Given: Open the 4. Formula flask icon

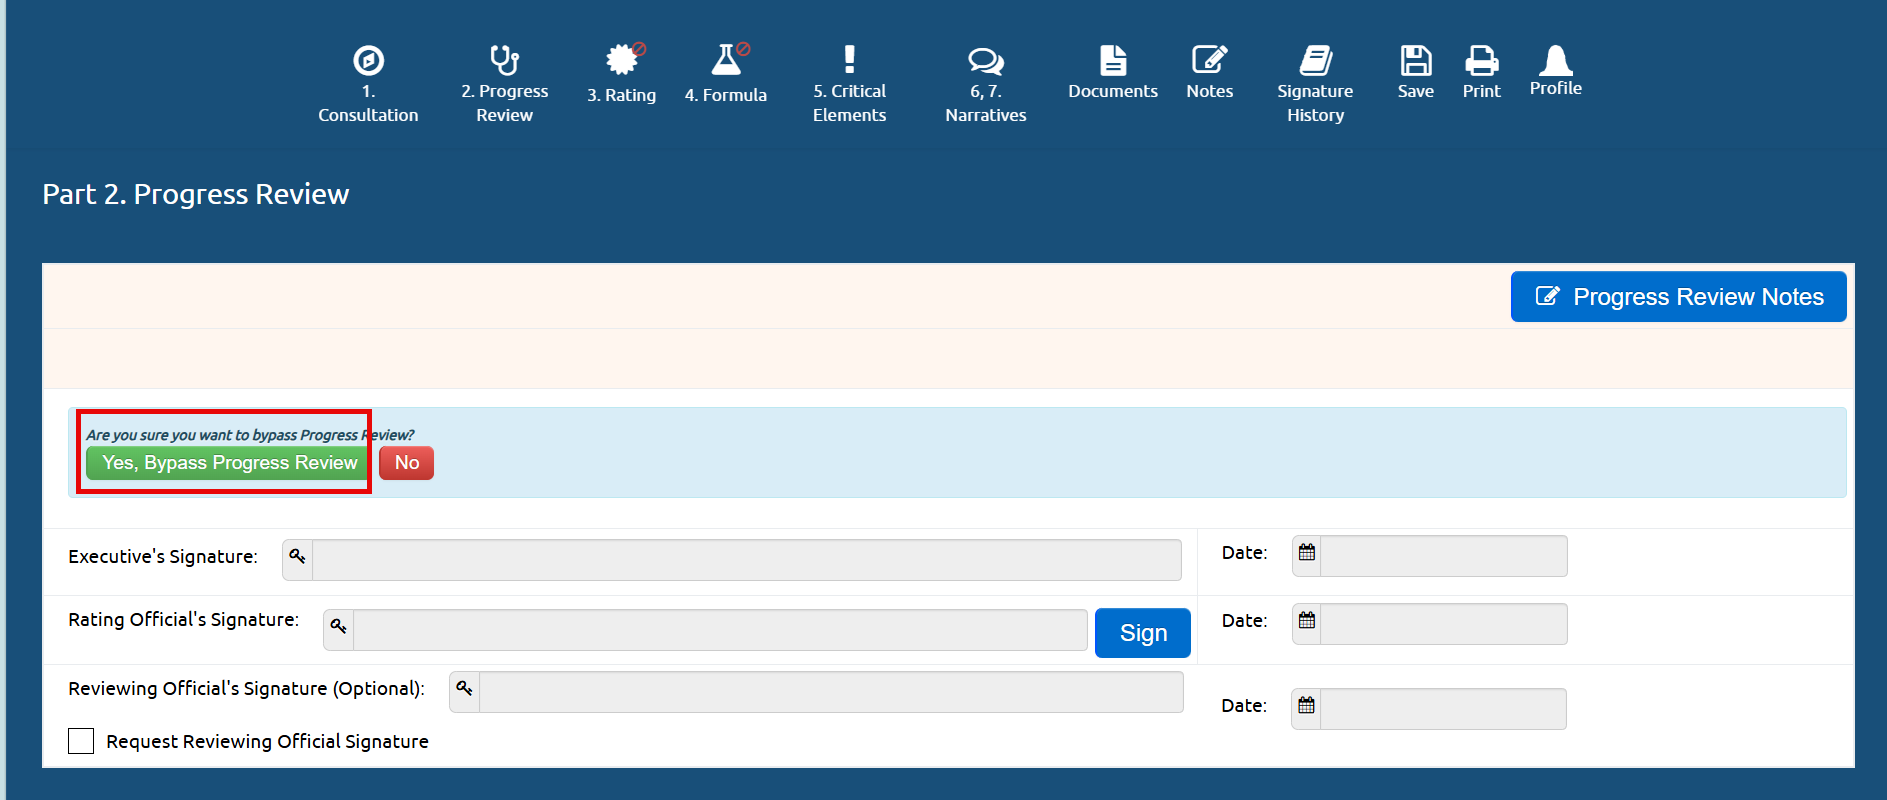Looking at the screenshot, I should [x=726, y=59].
